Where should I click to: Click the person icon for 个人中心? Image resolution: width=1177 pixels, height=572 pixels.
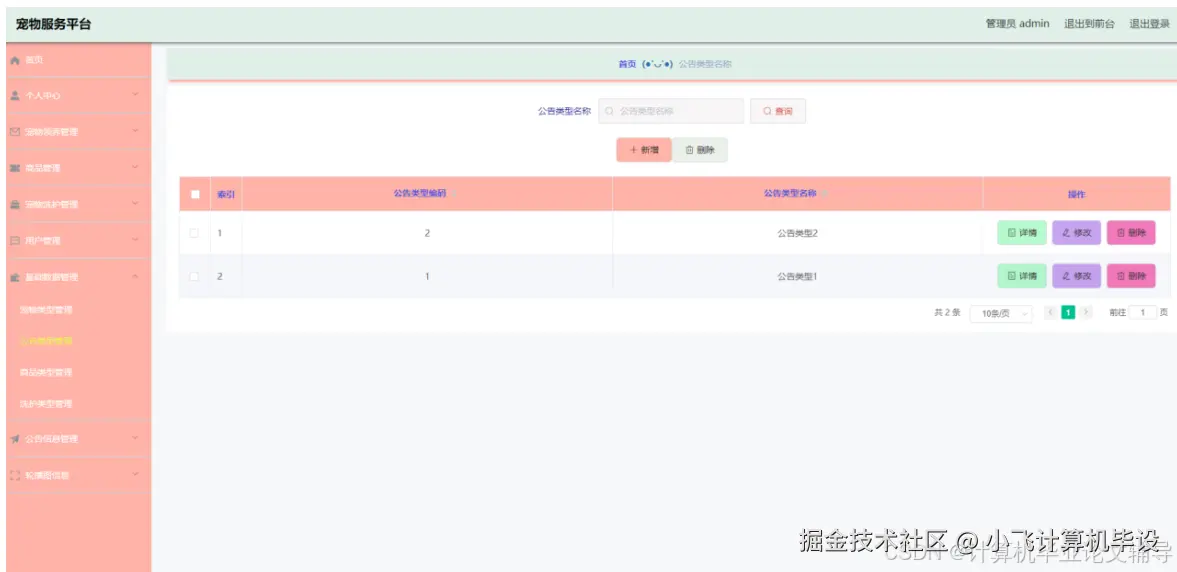pyautogui.click(x=14, y=96)
